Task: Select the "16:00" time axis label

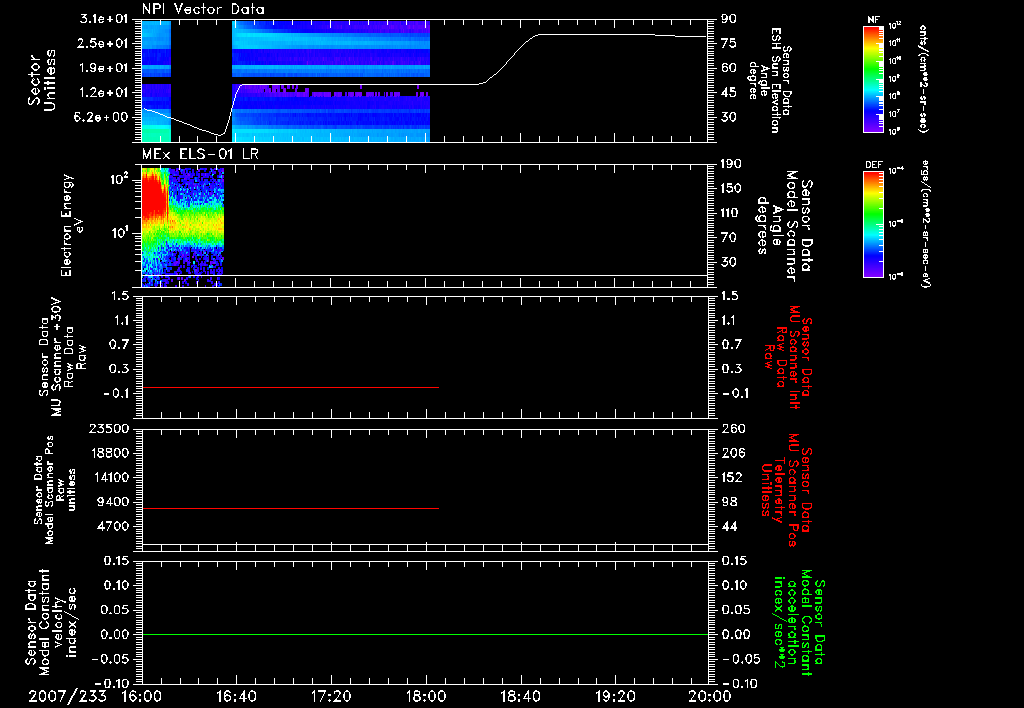Action: [142, 696]
